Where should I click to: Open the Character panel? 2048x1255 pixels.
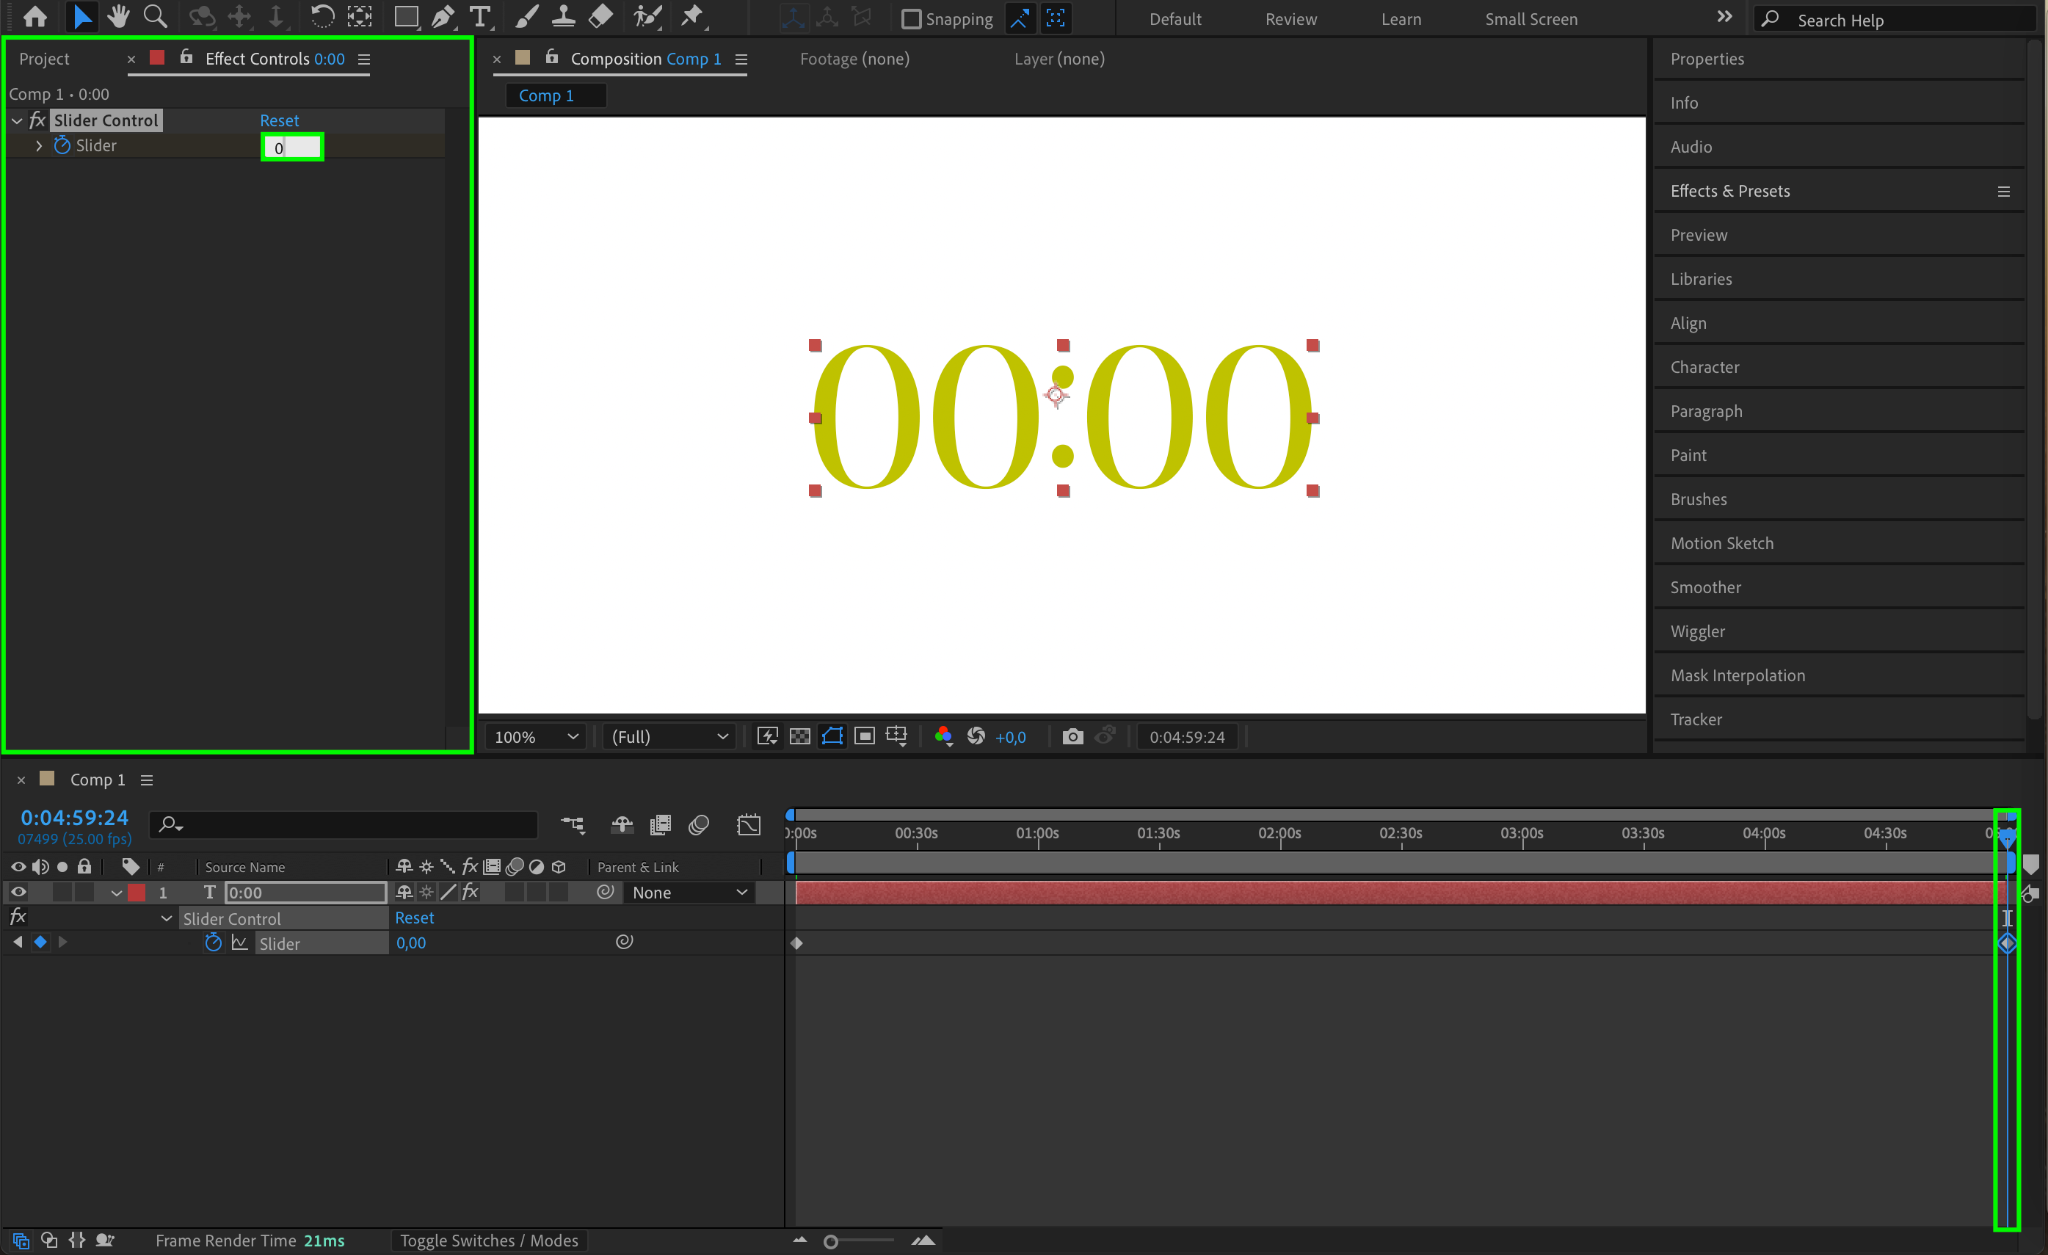pos(1704,367)
